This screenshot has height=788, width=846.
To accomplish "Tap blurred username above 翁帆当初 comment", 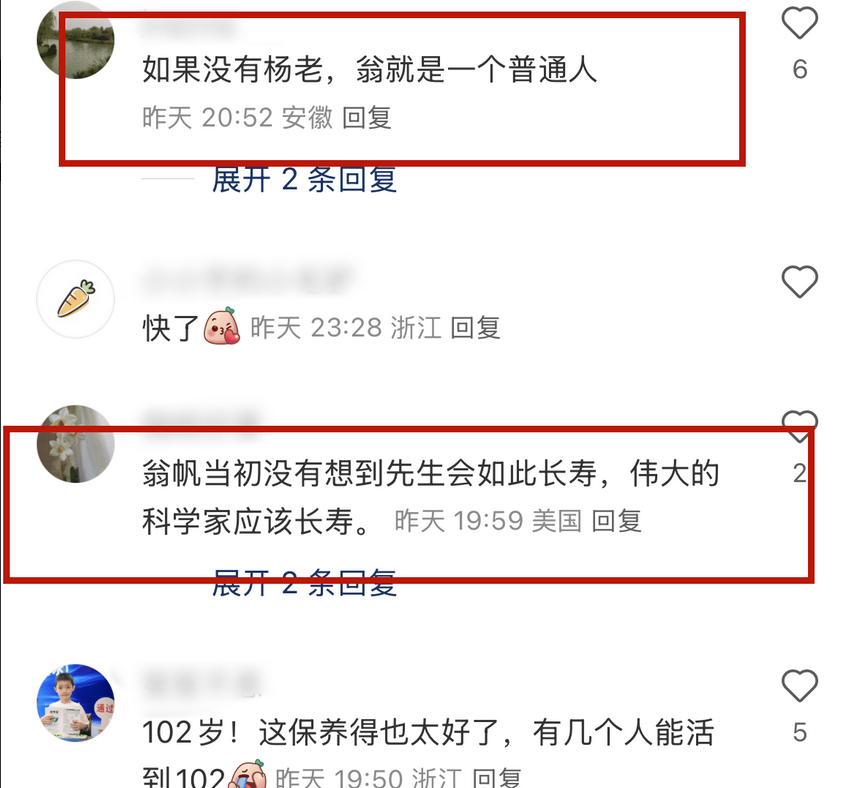I will pos(201,421).
